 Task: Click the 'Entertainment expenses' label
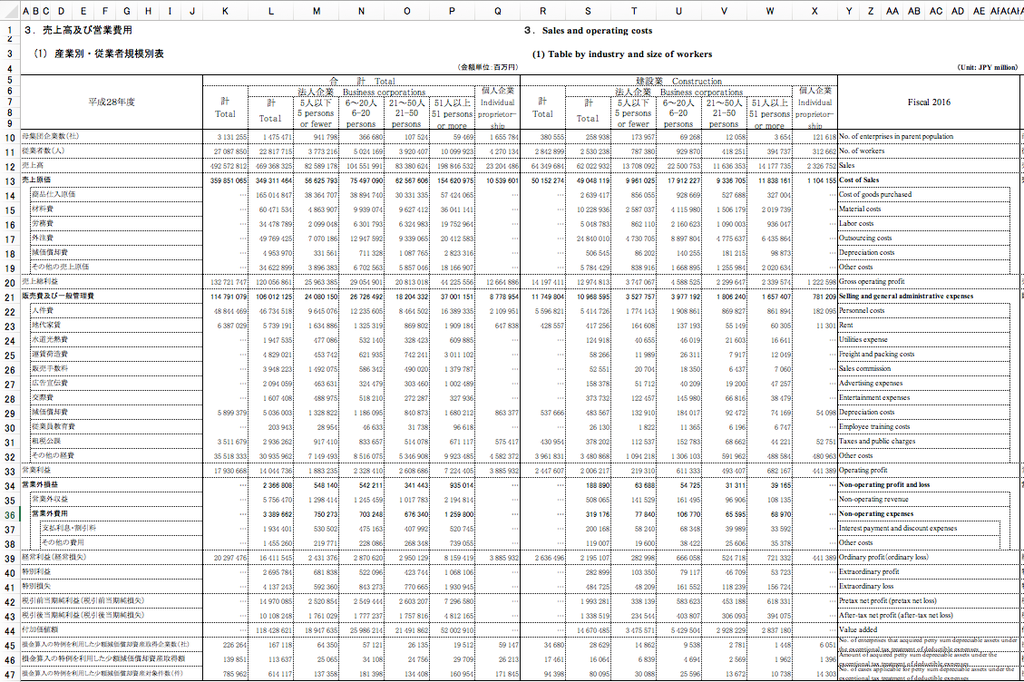pos(874,397)
